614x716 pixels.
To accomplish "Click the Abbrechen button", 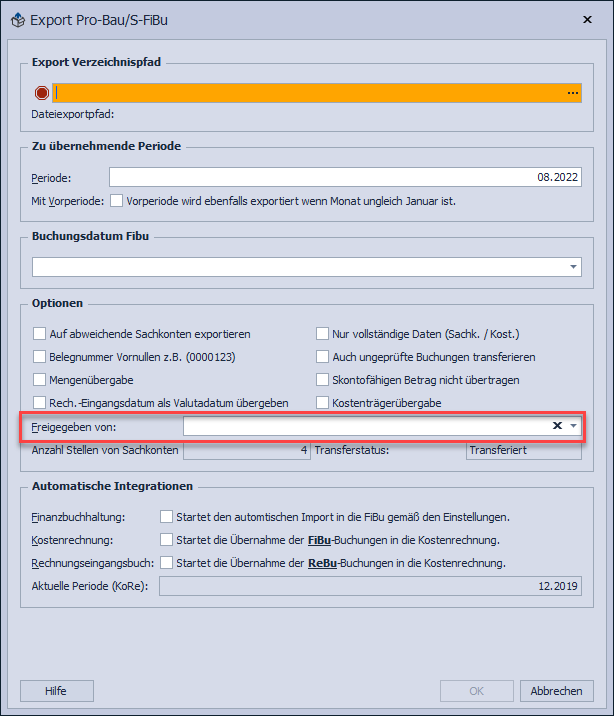I will click(x=556, y=691).
